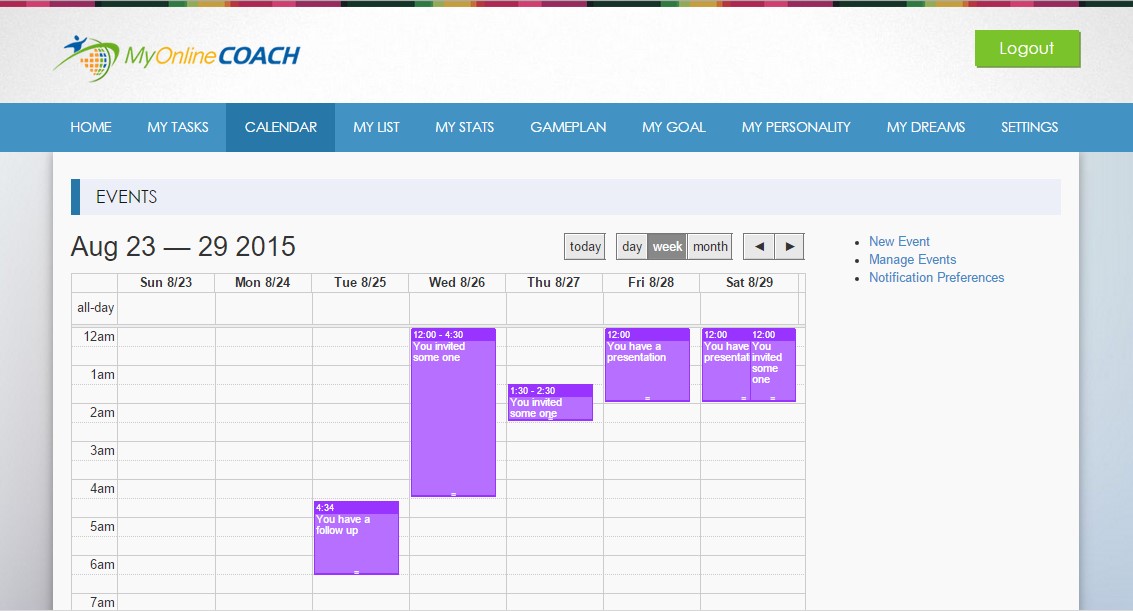The height and width of the screenshot is (611, 1133).
Task: Open the HOME navigation tab
Action: (91, 127)
